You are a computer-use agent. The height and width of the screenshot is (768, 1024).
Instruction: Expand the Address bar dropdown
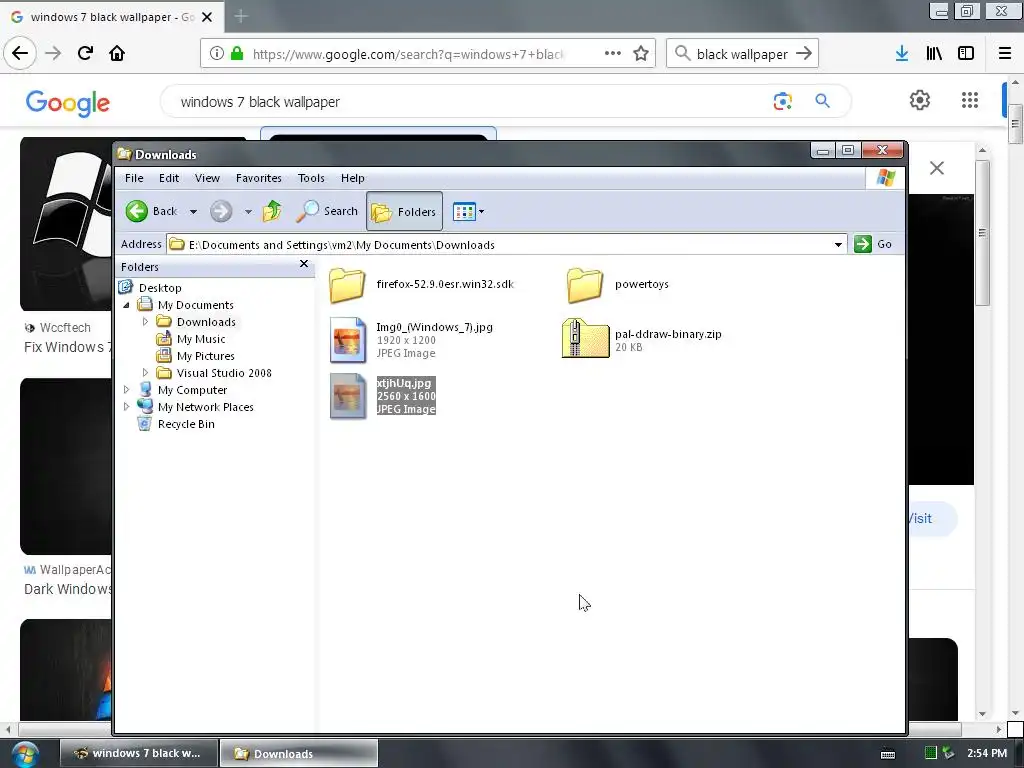[x=838, y=245]
